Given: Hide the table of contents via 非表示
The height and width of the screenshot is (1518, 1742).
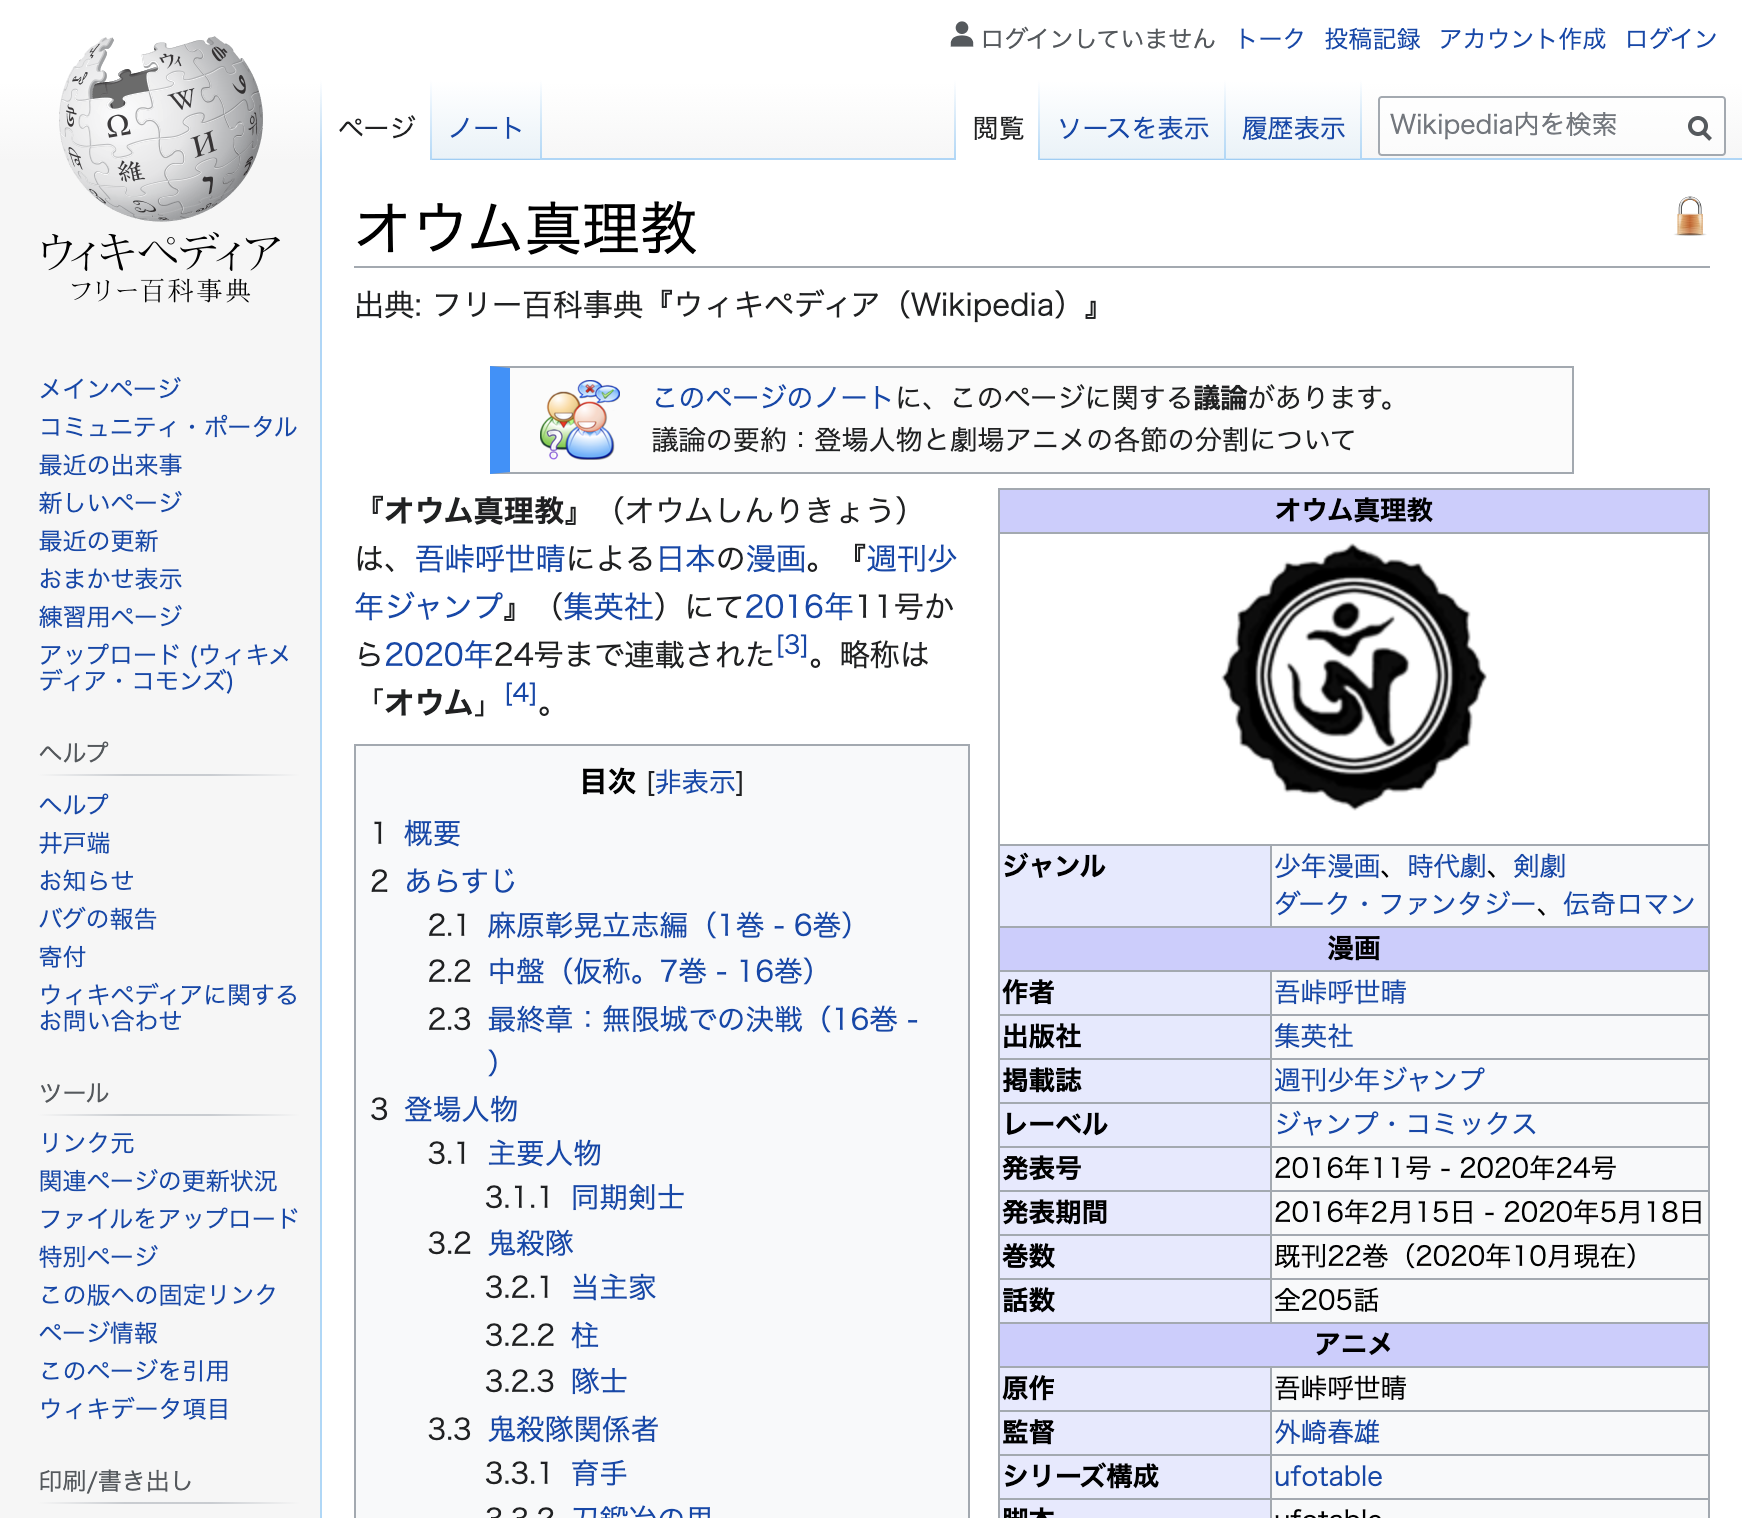Looking at the screenshot, I should click(x=695, y=782).
